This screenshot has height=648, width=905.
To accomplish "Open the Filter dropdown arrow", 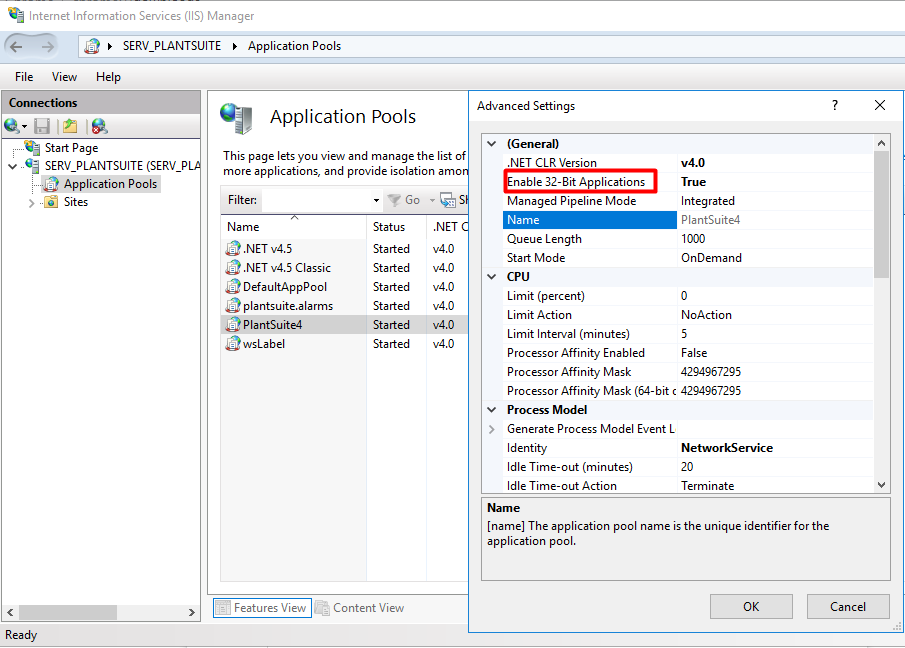I will [x=376, y=200].
